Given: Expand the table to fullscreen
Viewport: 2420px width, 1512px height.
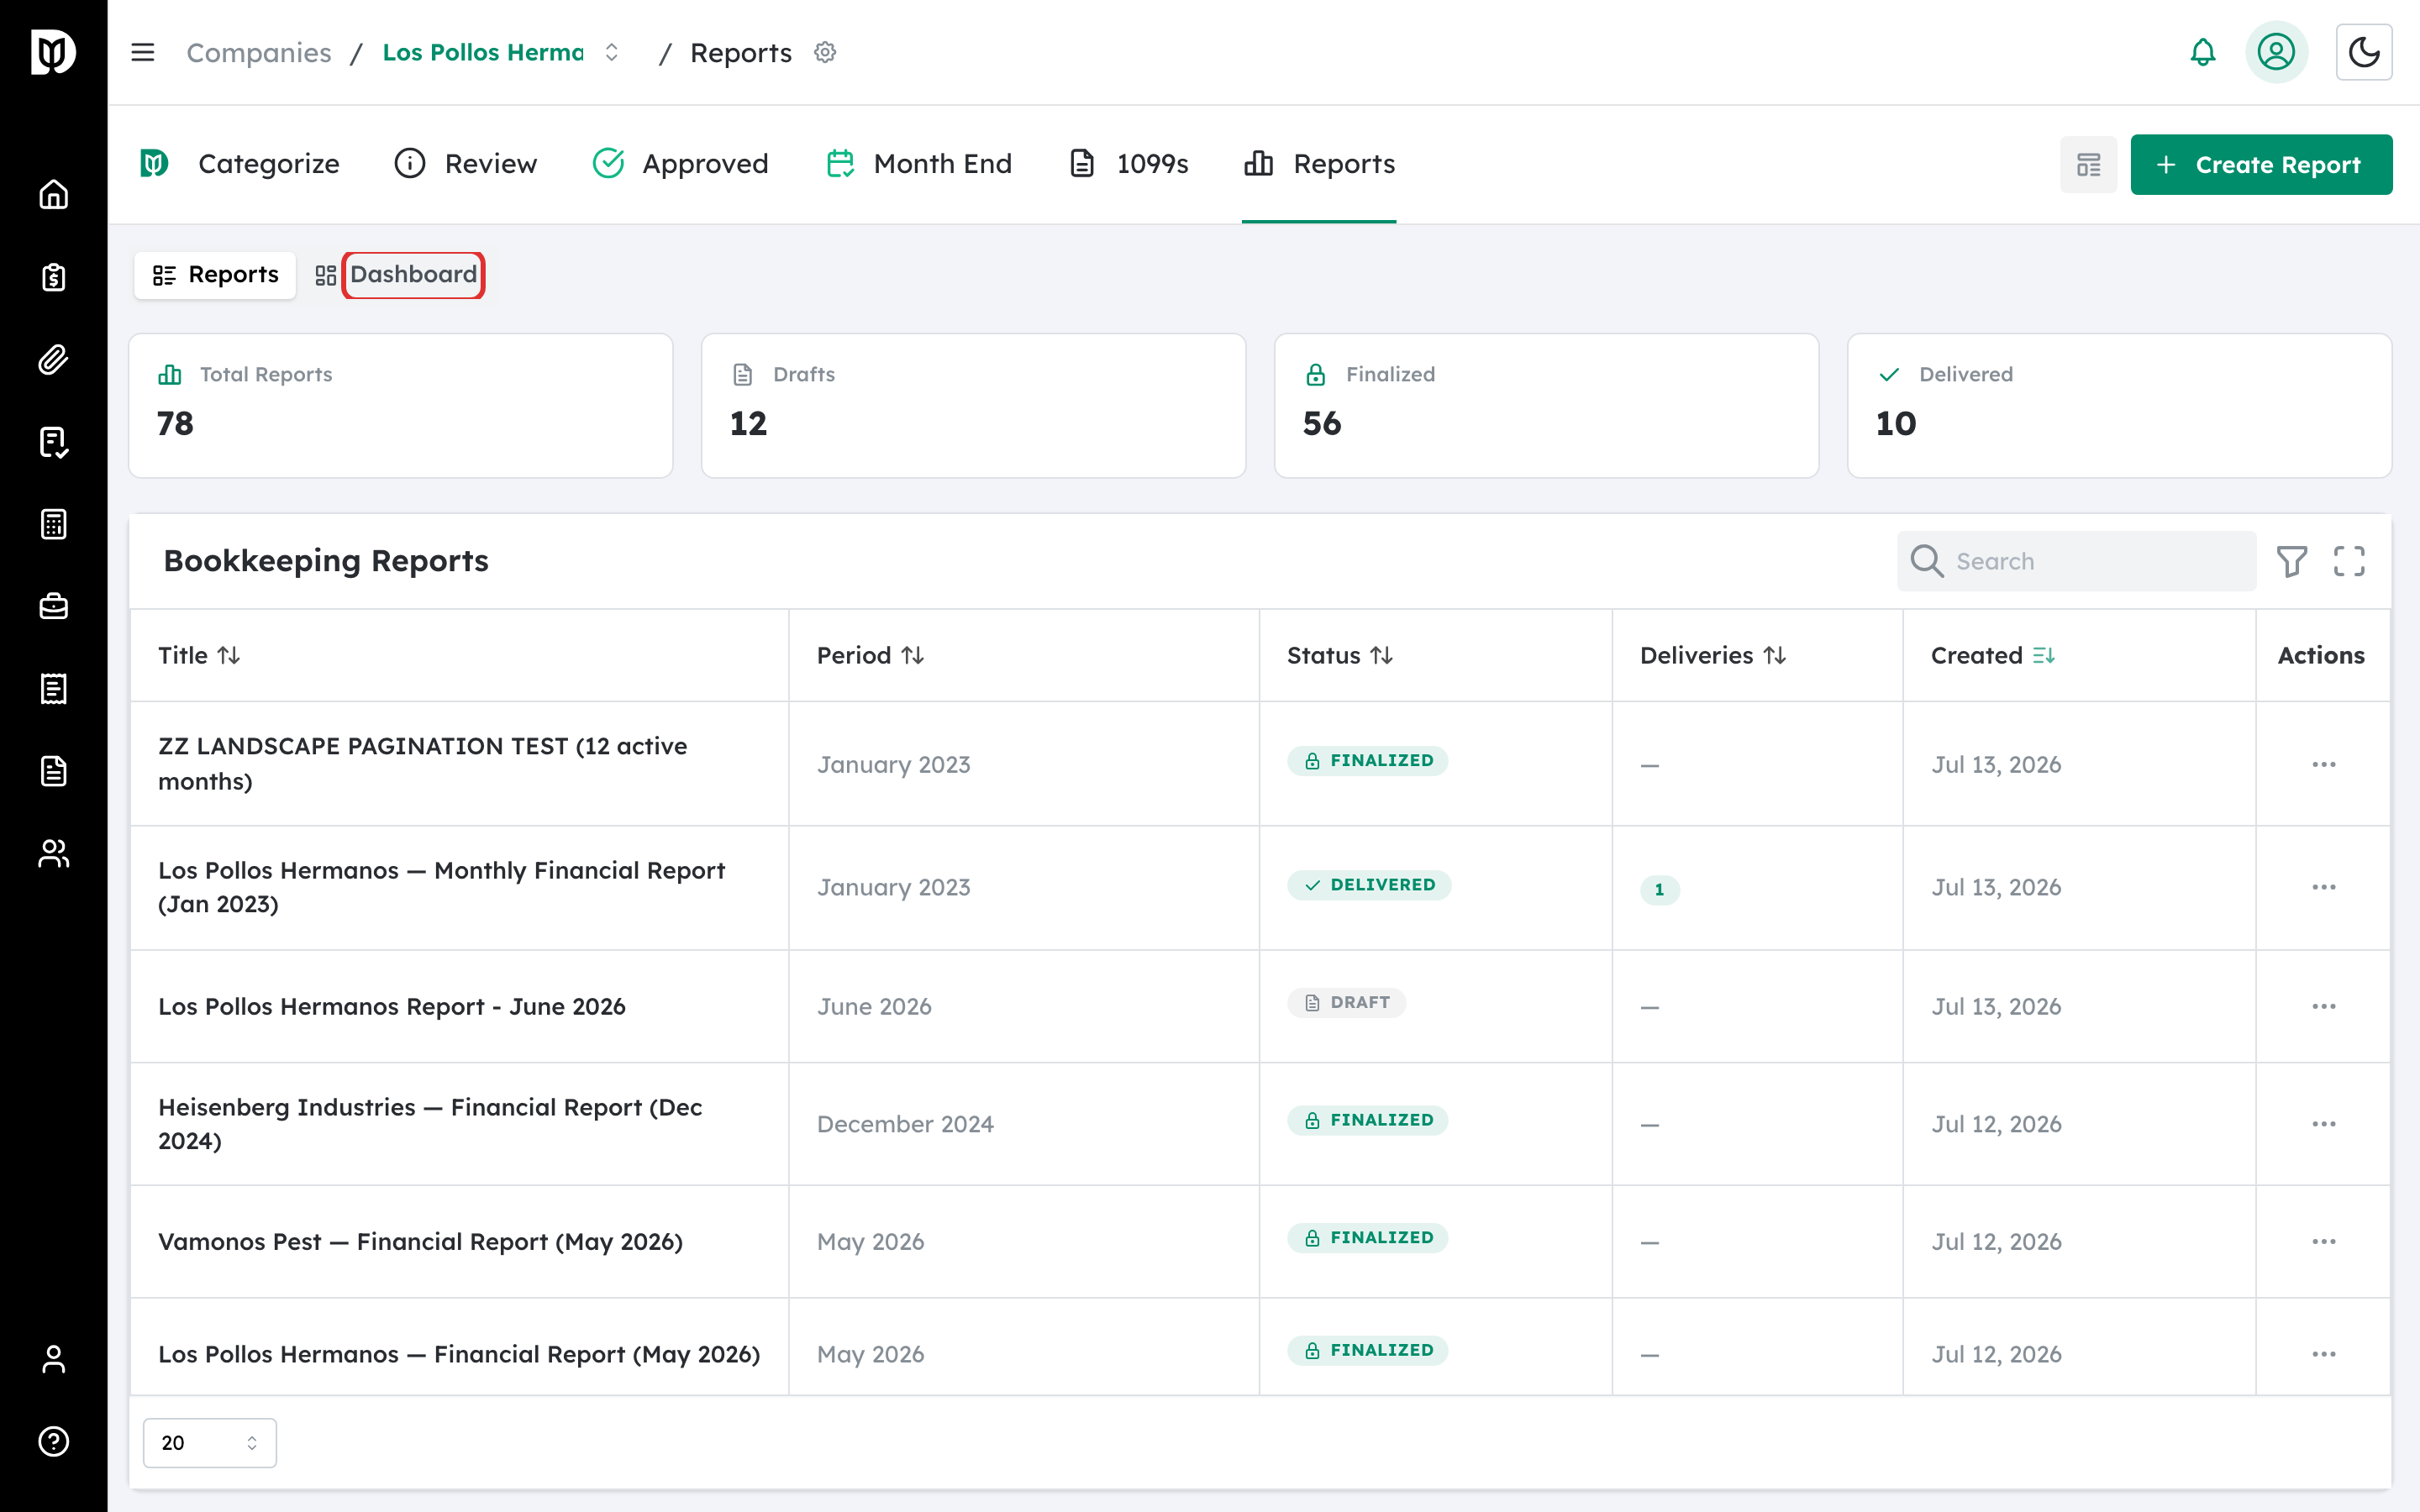Looking at the screenshot, I should pyautogui.click(x=2349, y=561).
